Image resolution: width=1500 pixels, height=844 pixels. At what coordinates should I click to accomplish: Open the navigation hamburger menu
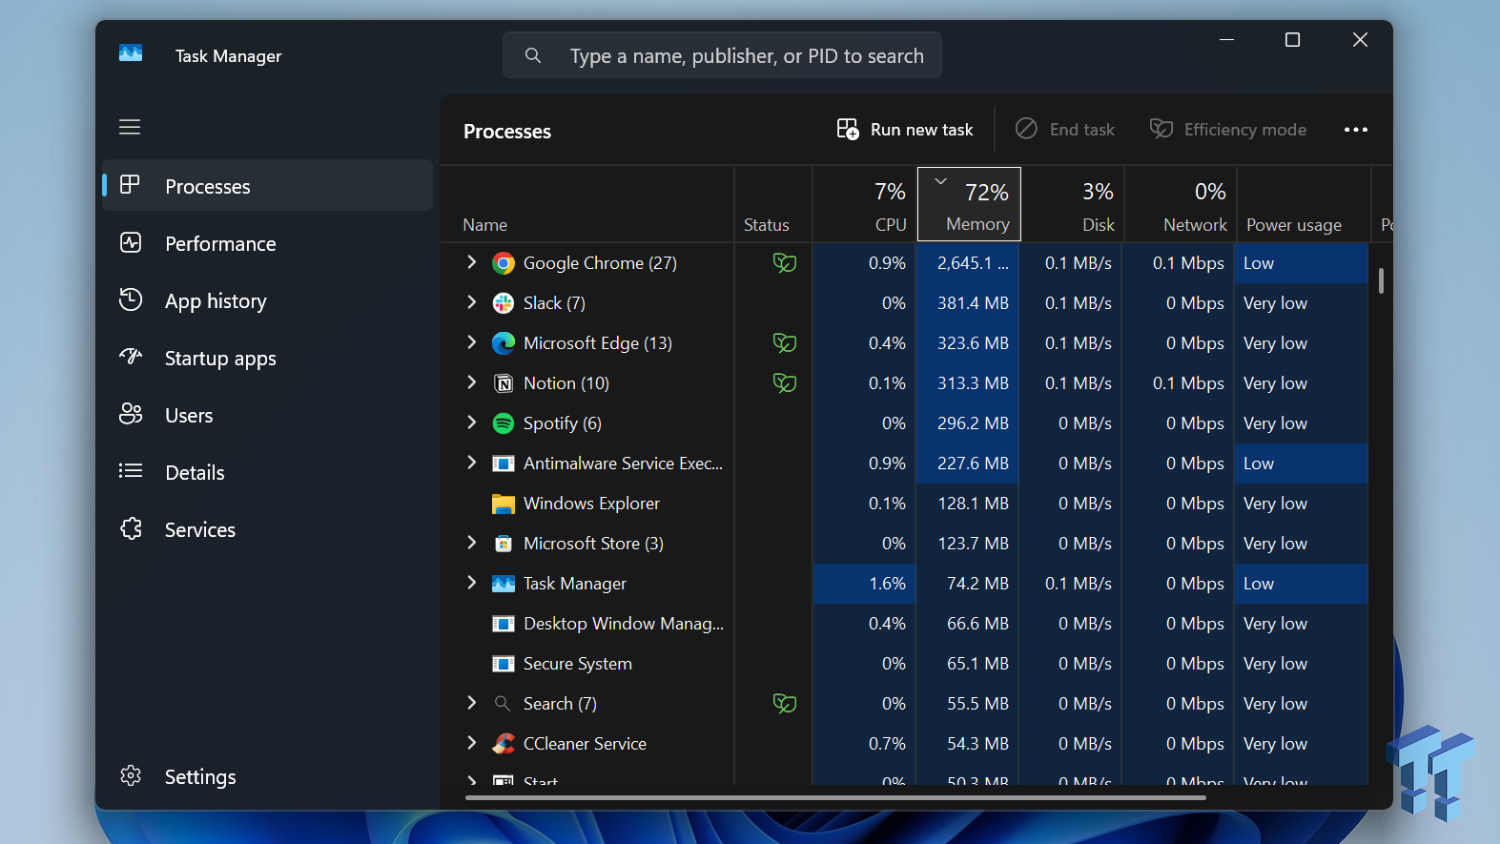pos(129,127)
